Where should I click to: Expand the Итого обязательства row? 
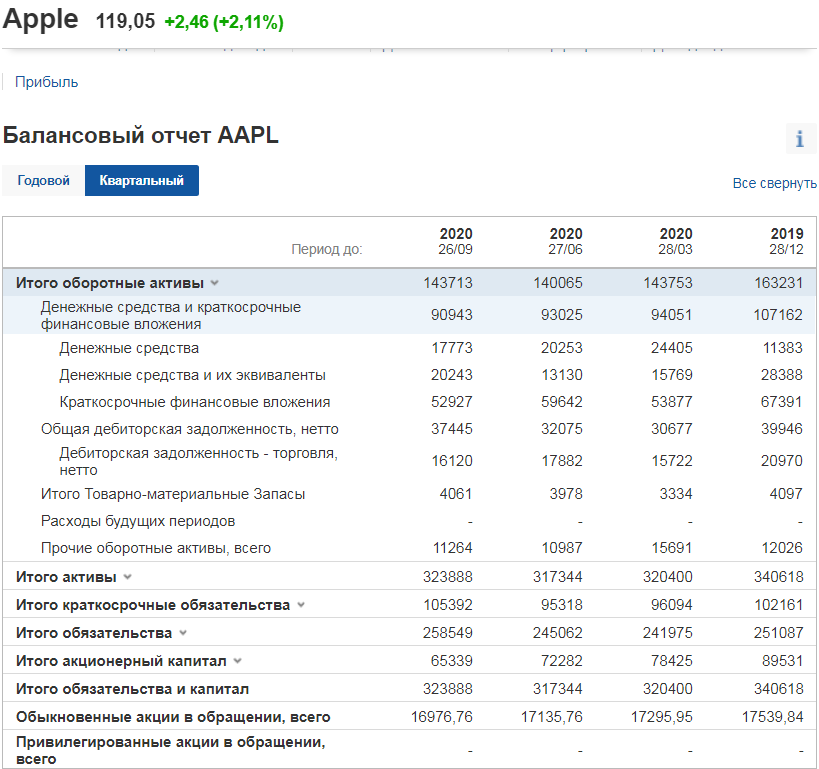coord(183,633)
